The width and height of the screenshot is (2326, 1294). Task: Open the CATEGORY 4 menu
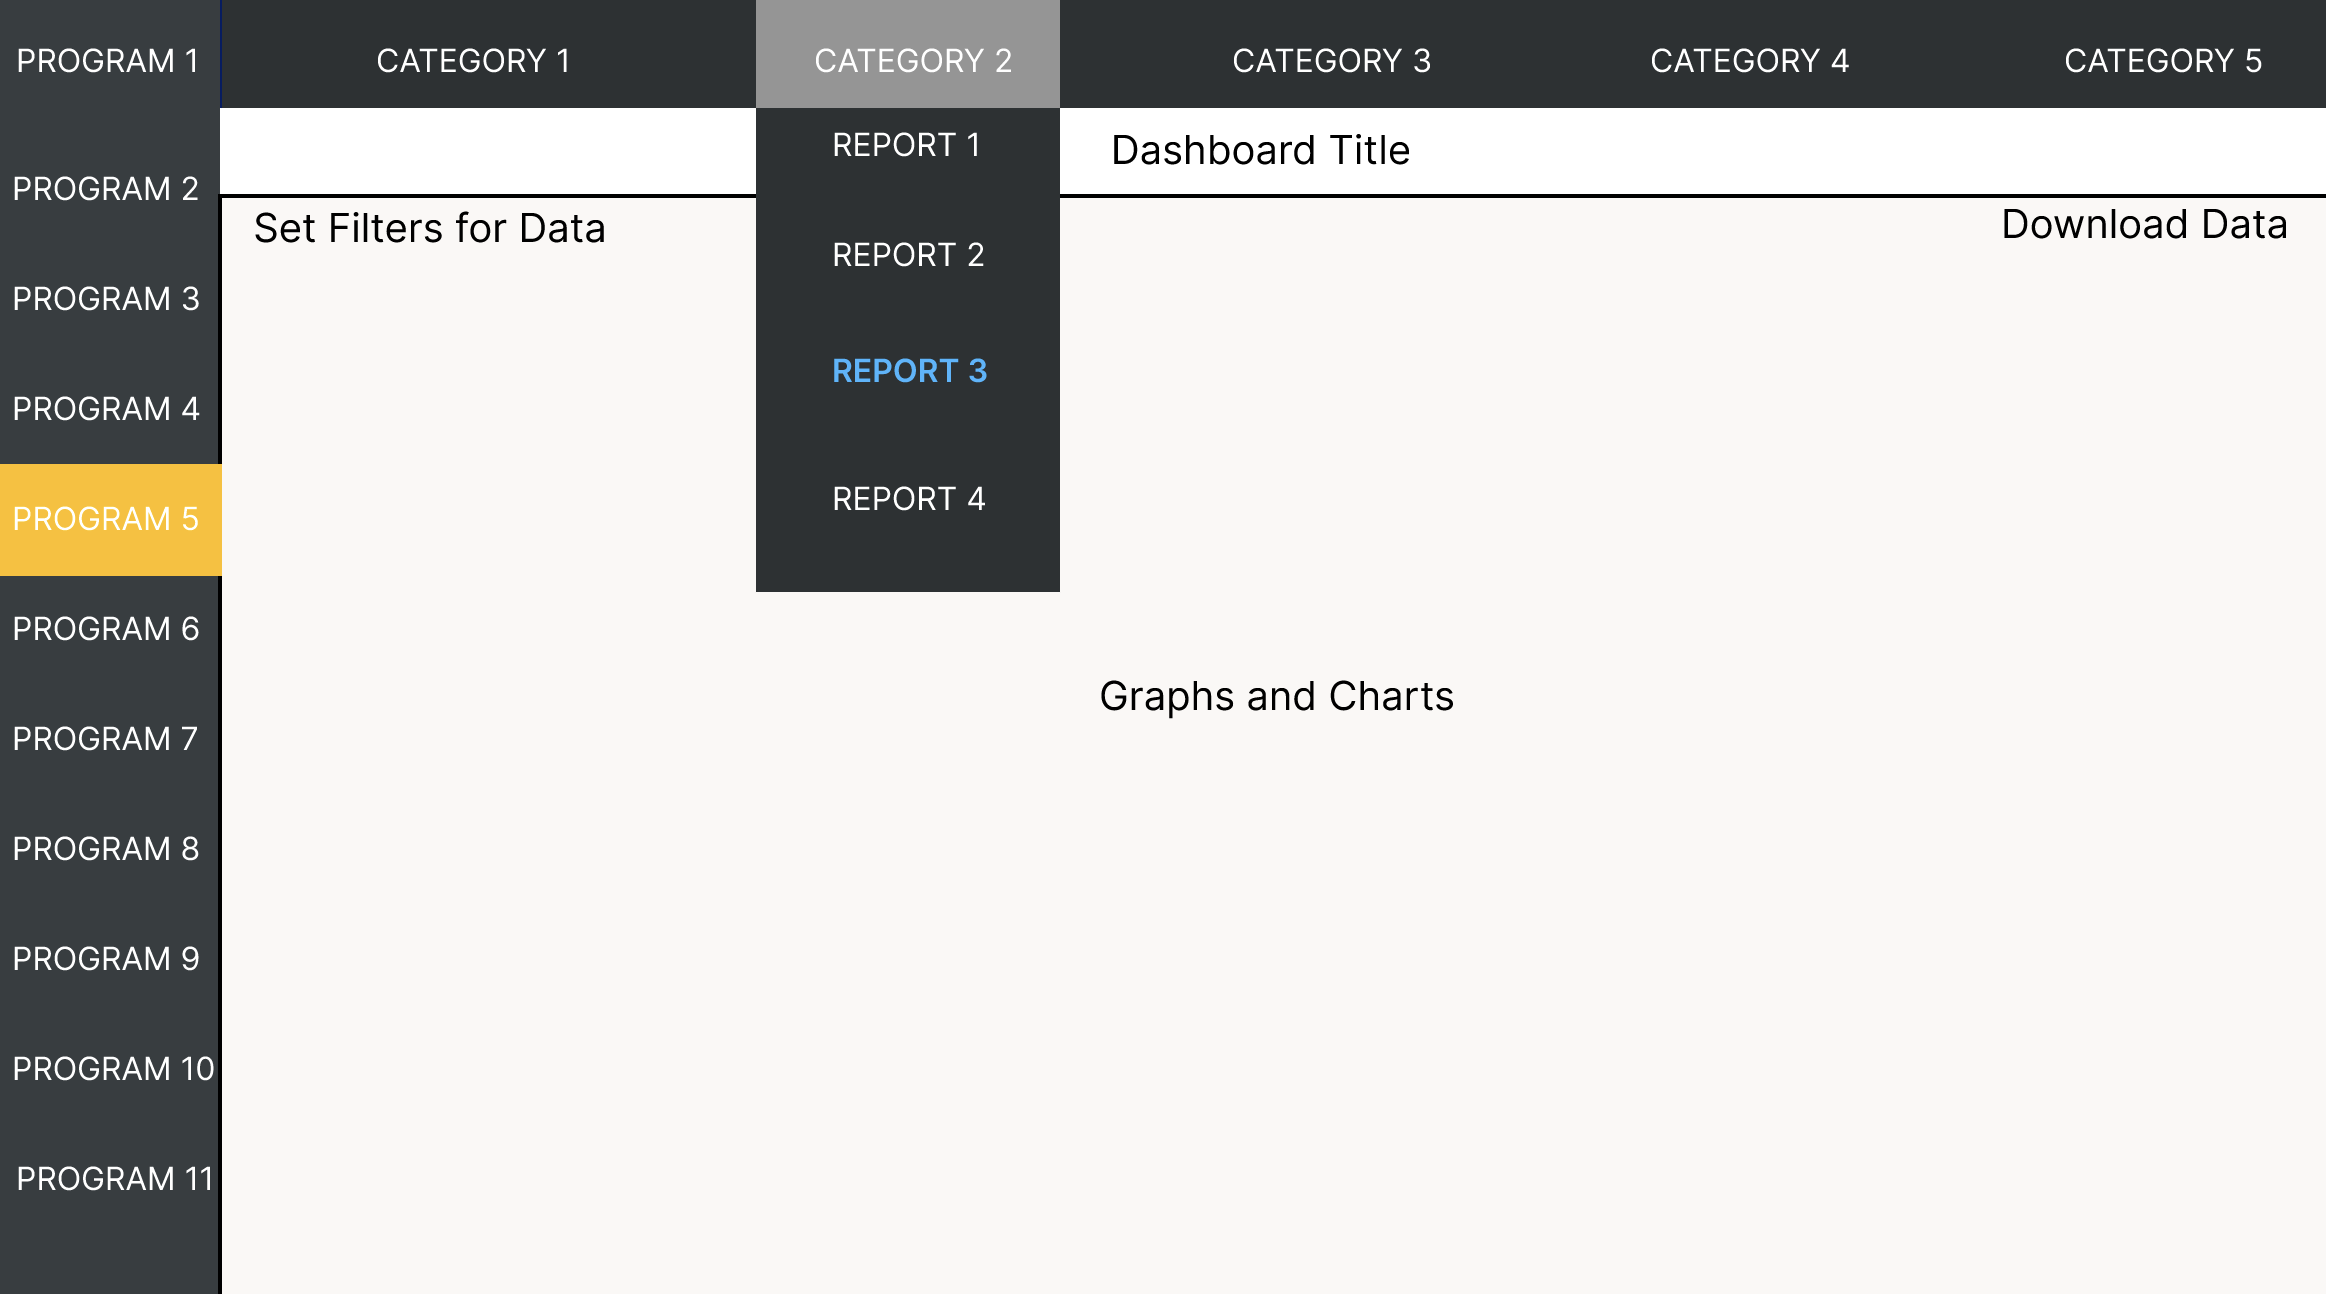(x=1749, y=61)
